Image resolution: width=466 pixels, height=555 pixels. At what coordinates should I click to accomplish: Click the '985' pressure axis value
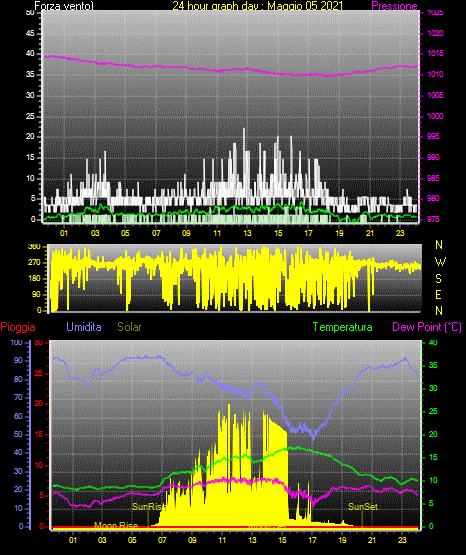click(x=433, y=178)
